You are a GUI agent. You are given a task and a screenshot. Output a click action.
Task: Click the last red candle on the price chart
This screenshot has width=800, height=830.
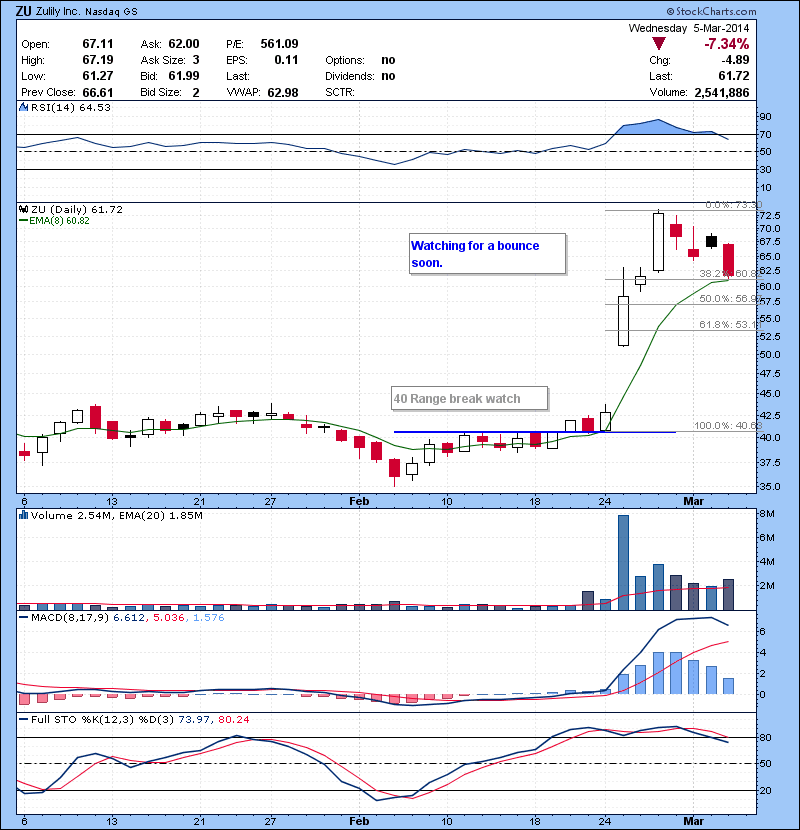pyautogui.click(x=729, y=259)
